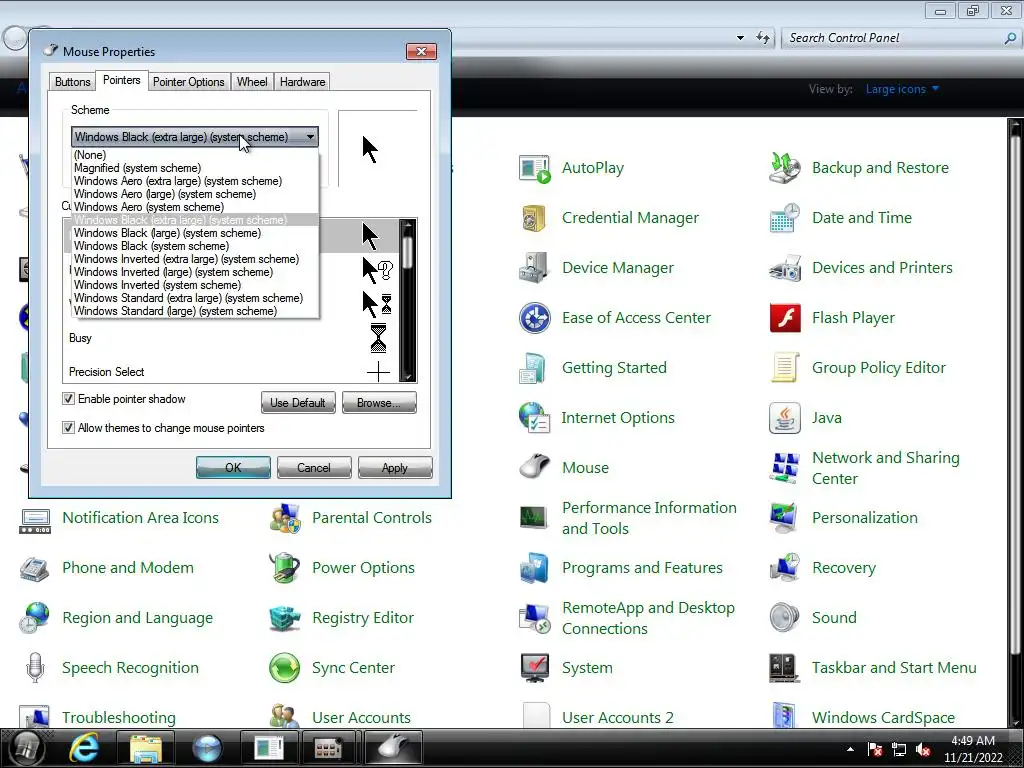The width and height of the screenshot is (1024, 768).
Task: Open the Power Options icon
Action: click(284, 568)
